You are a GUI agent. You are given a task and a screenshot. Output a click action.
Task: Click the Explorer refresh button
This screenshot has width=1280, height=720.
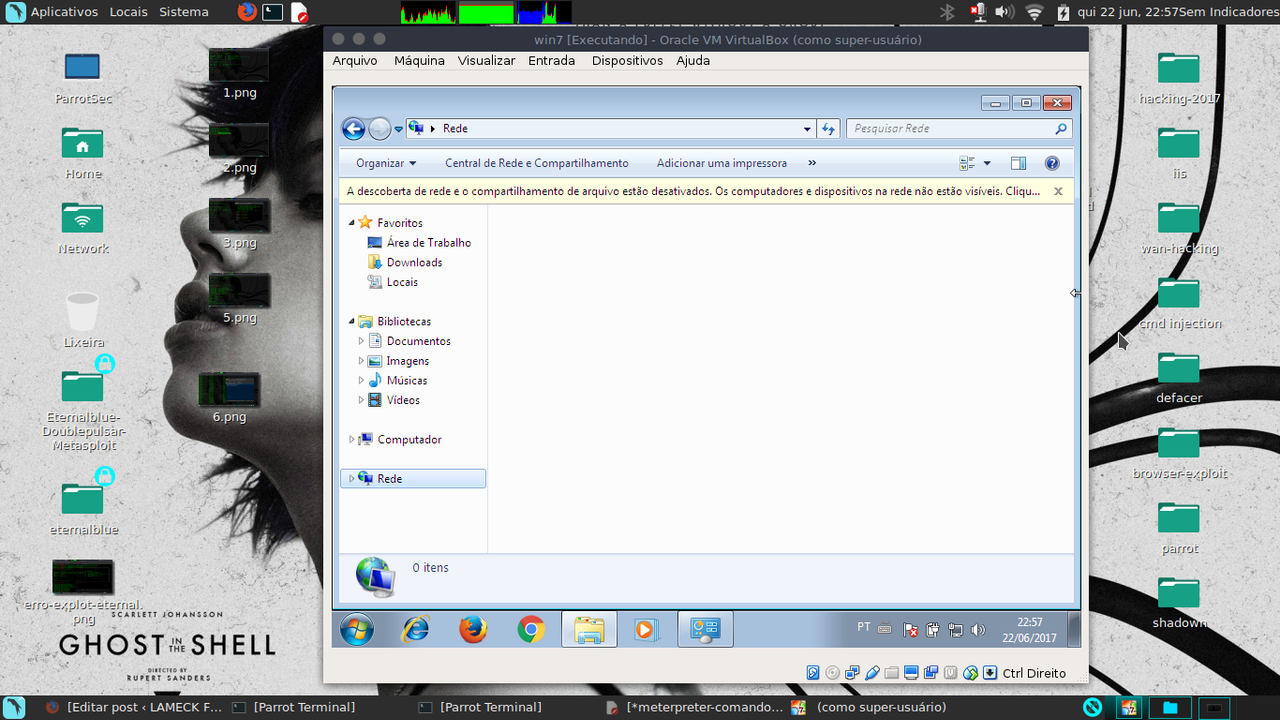point(828,128)
